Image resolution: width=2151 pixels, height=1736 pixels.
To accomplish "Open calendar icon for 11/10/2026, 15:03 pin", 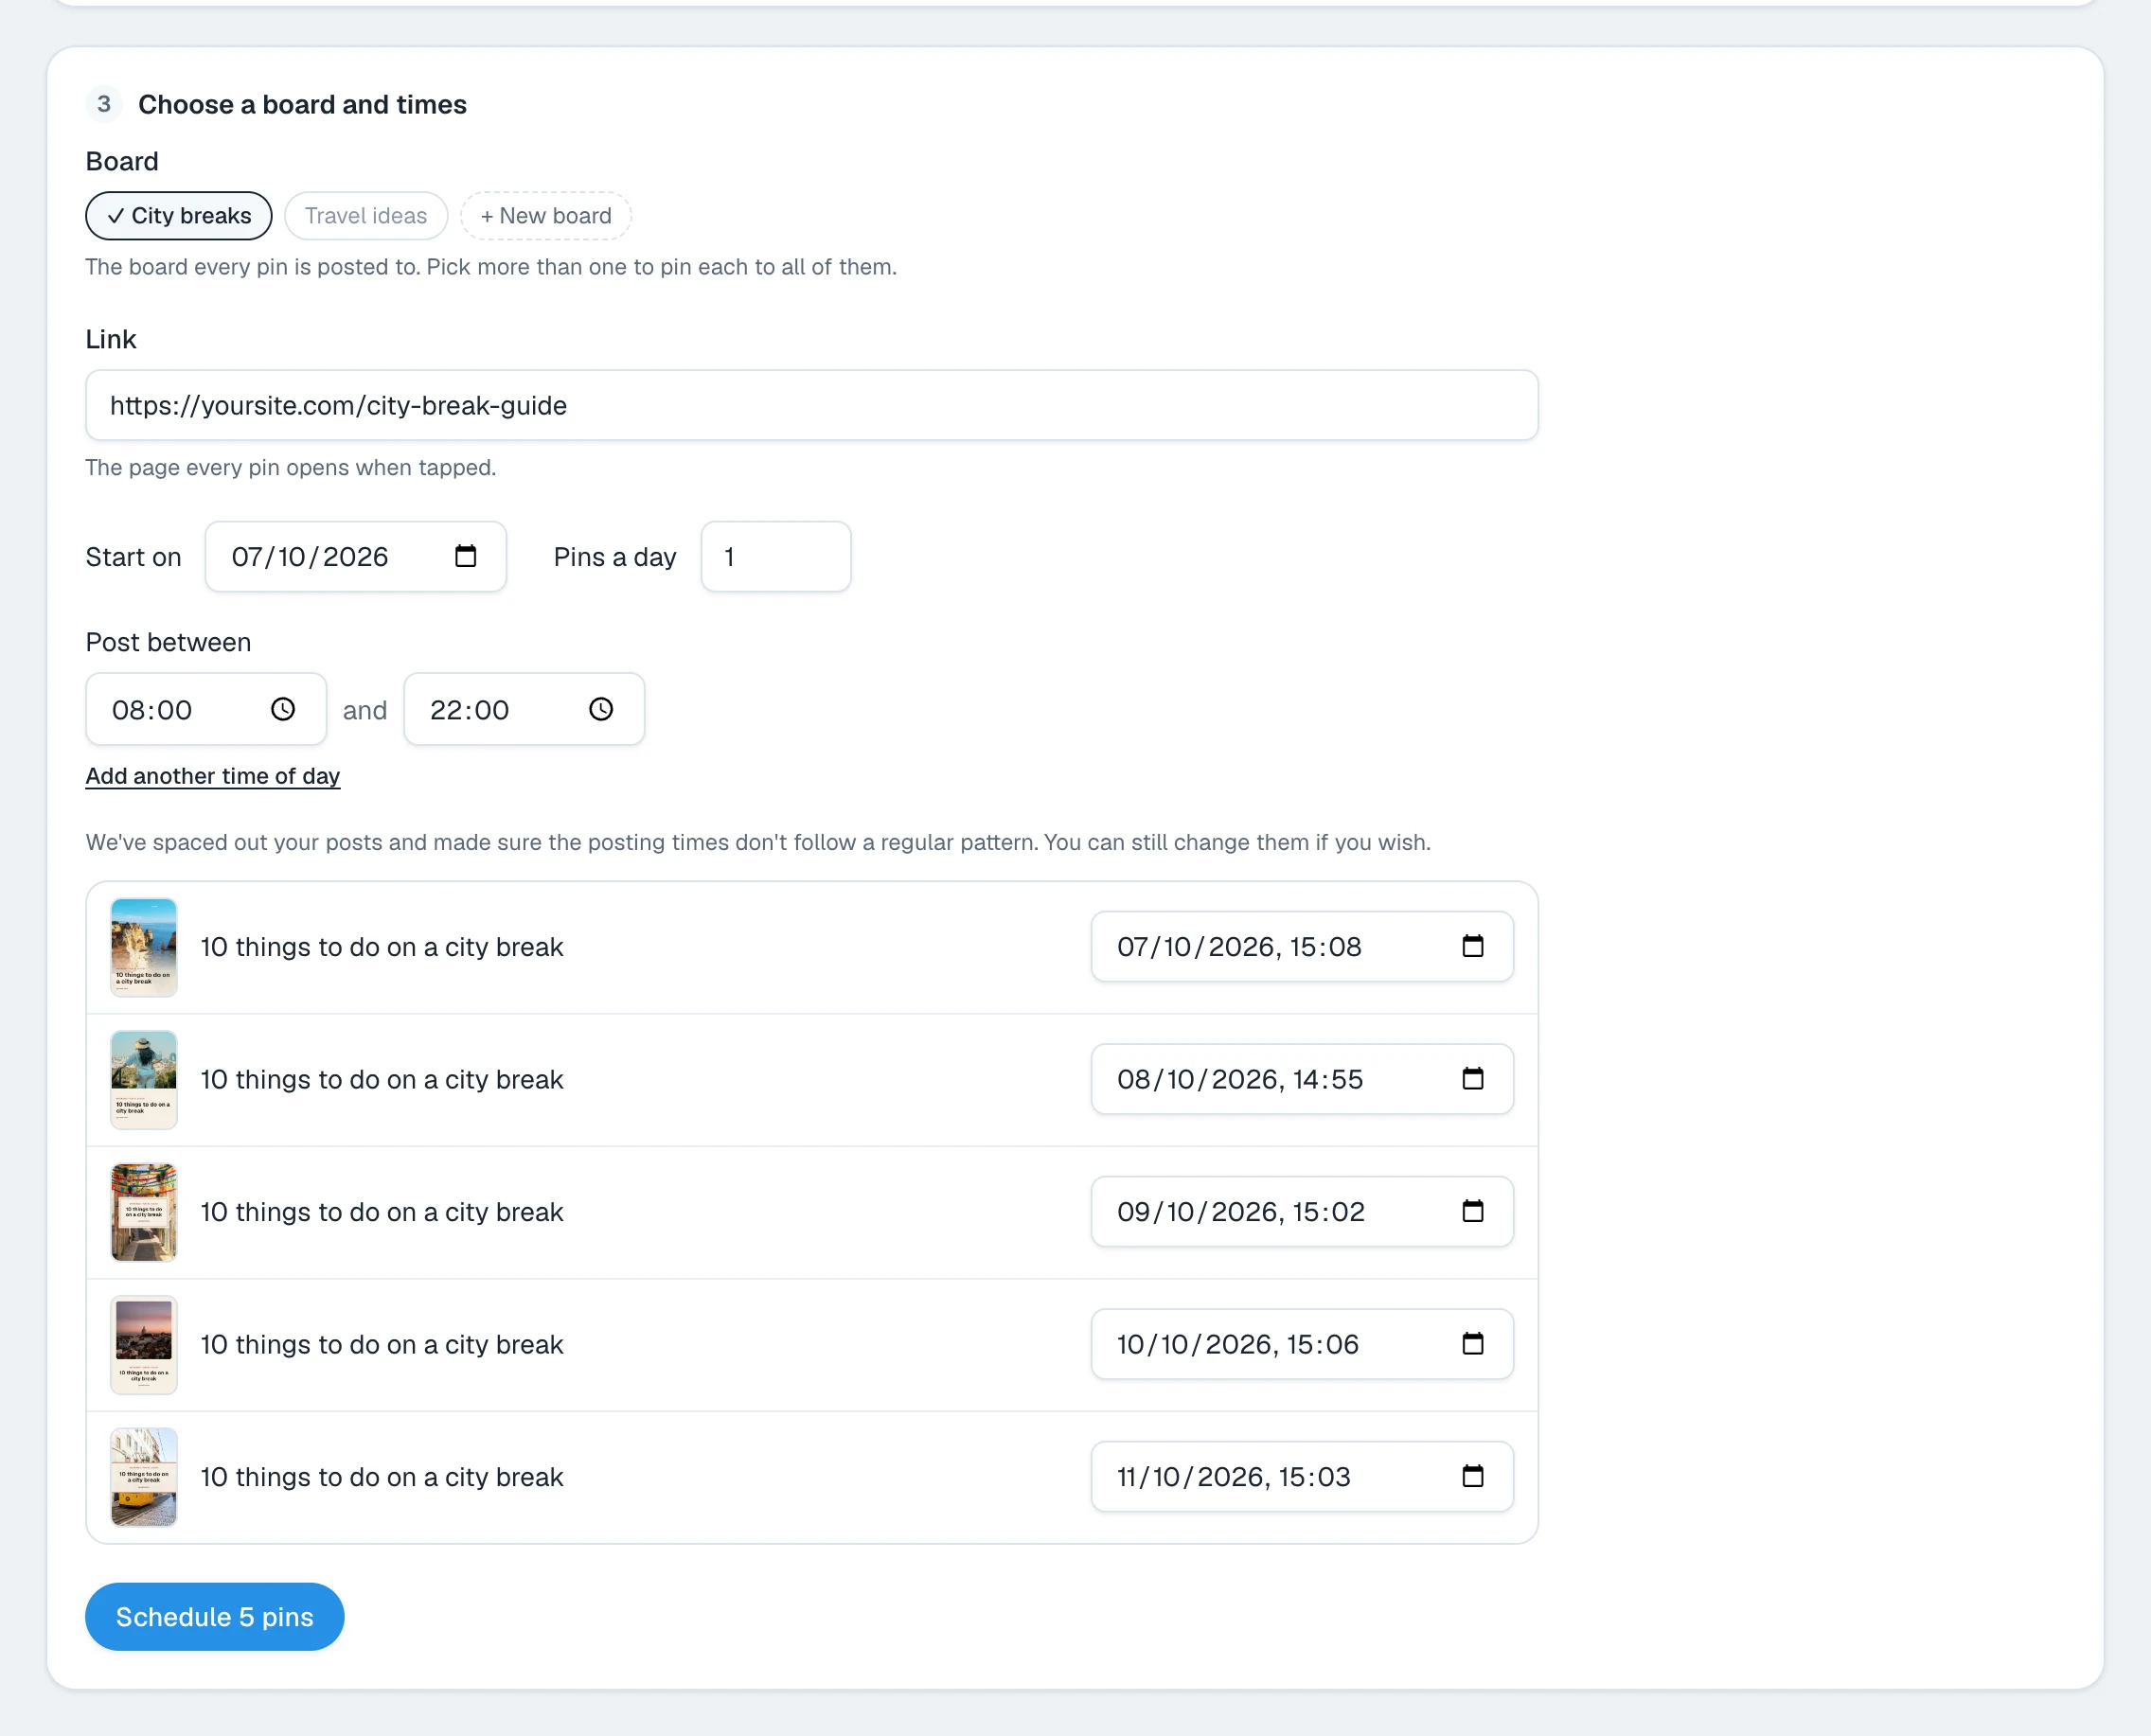I will [x=1473, y=1476].
